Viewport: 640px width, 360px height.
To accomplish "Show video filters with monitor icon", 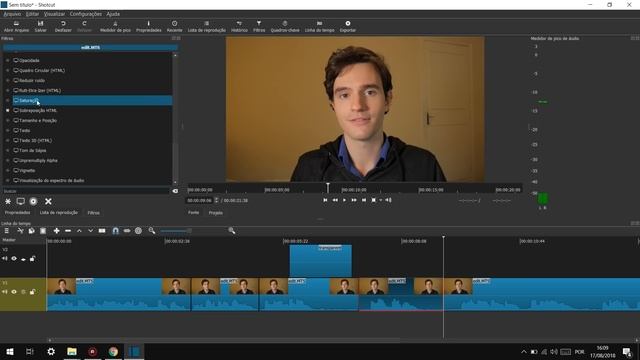I will [20, 201].
